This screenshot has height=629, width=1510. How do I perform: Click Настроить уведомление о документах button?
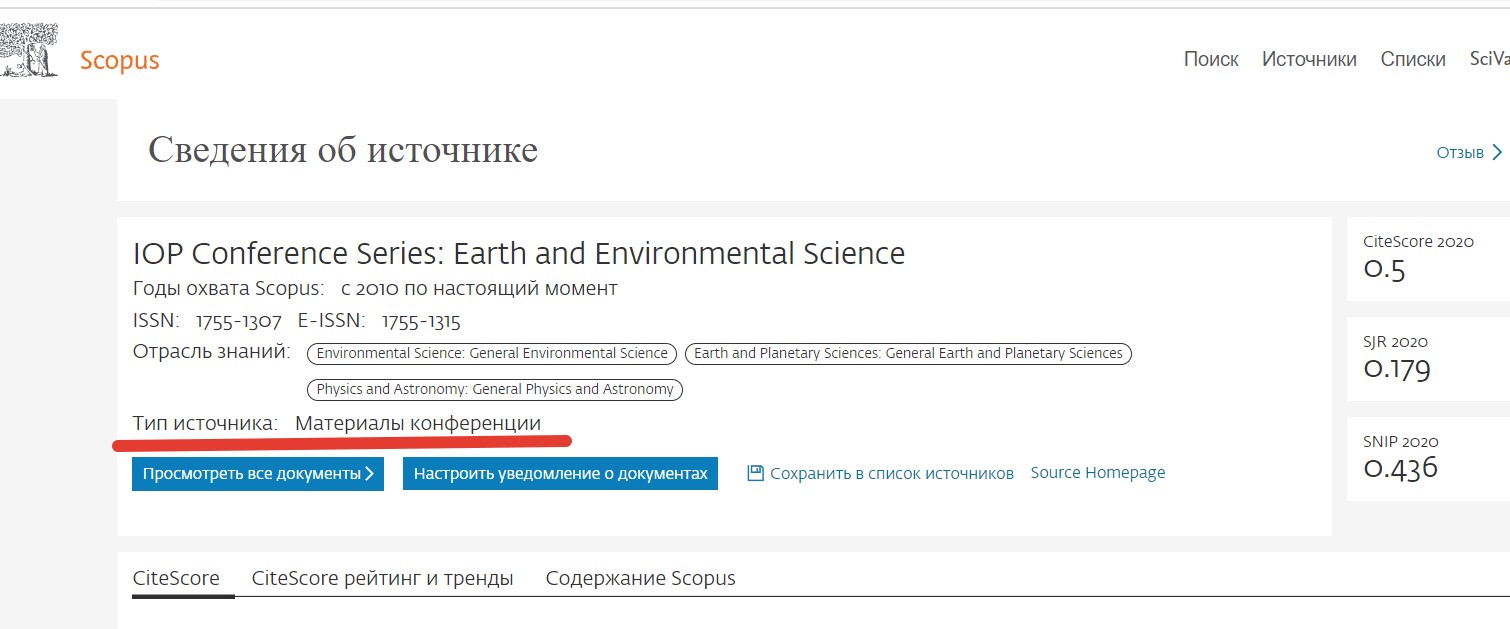[x=560, y=473]
